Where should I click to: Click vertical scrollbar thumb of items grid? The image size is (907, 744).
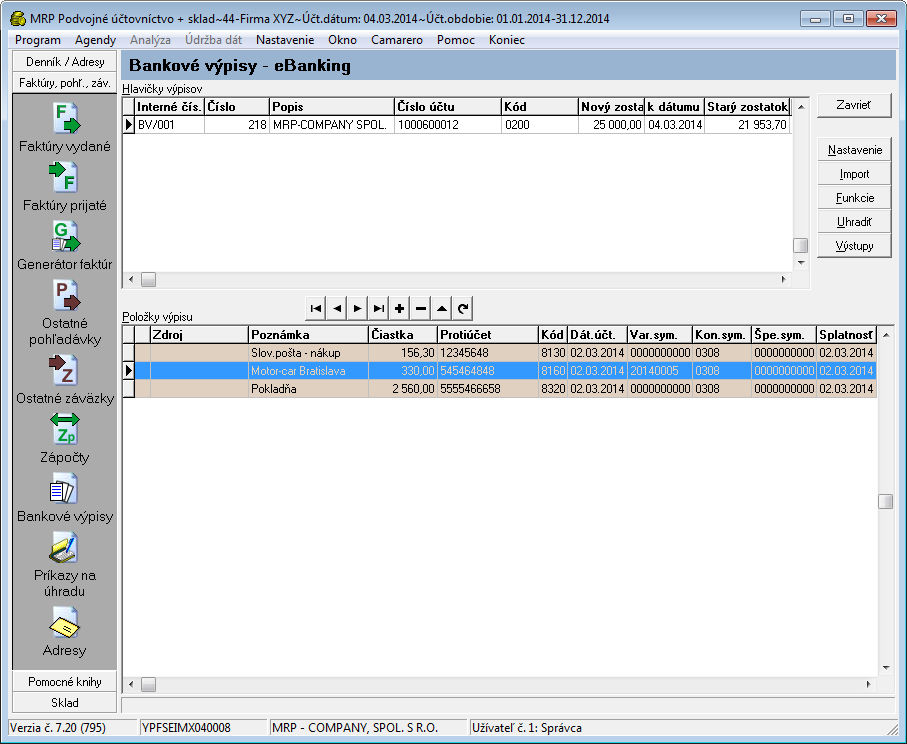[885, 501]
